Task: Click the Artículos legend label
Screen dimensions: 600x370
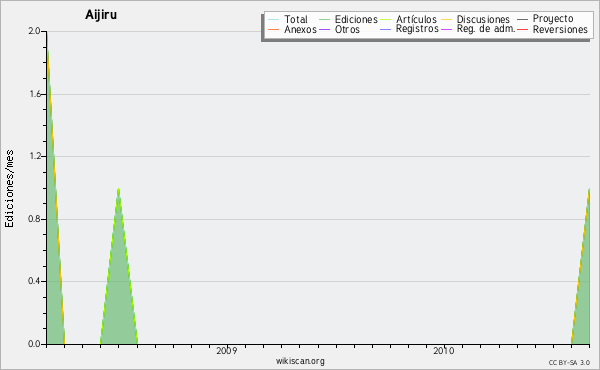Action: (x=416, y=19)
